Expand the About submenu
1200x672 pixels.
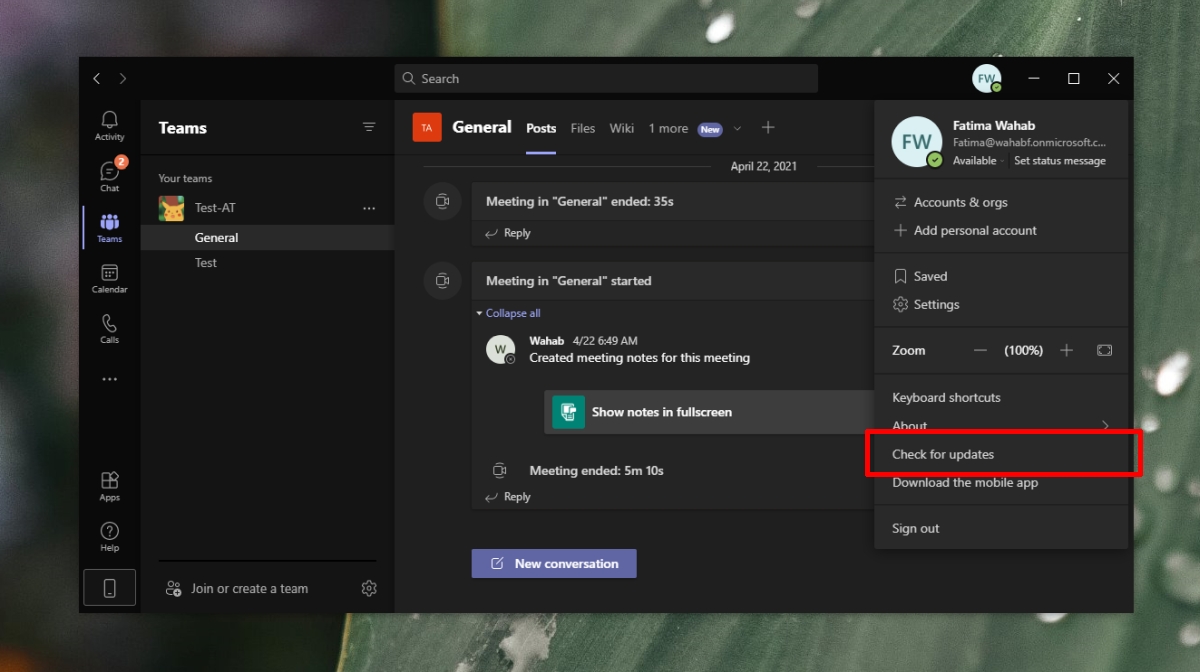pyautogui.click(x=1000, y=425)
